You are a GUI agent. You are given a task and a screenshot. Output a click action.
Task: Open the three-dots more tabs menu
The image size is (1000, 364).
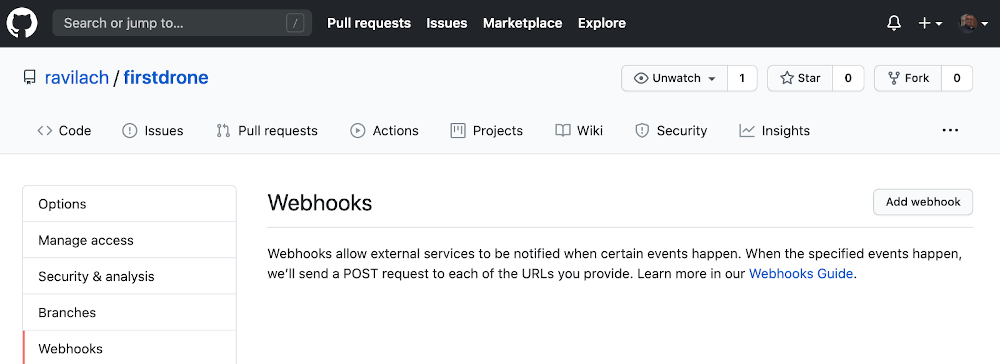(x=950, y=131)
